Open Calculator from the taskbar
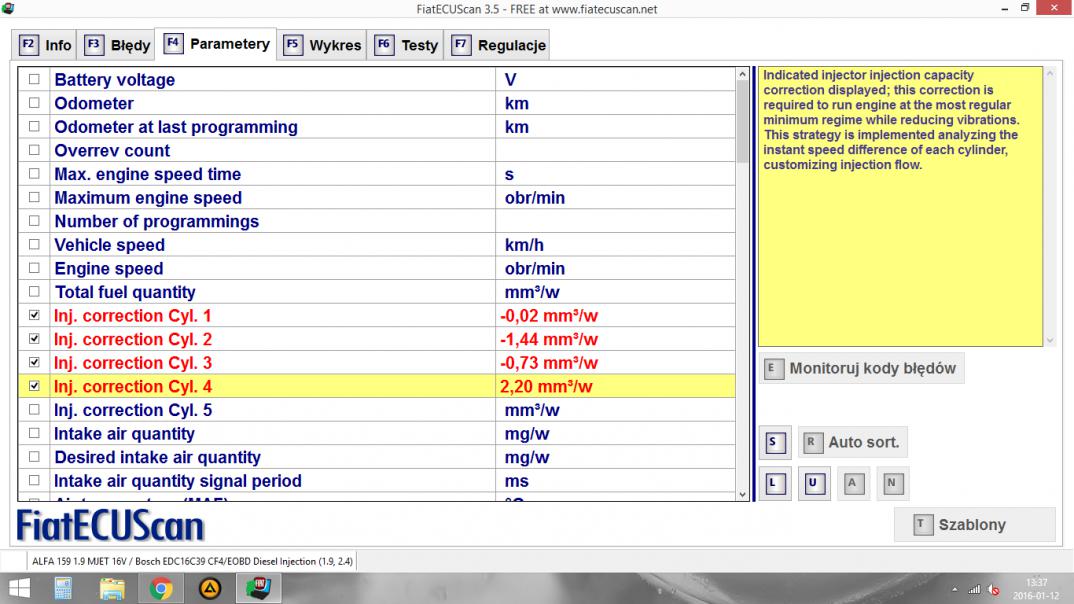 click(64, 588)
